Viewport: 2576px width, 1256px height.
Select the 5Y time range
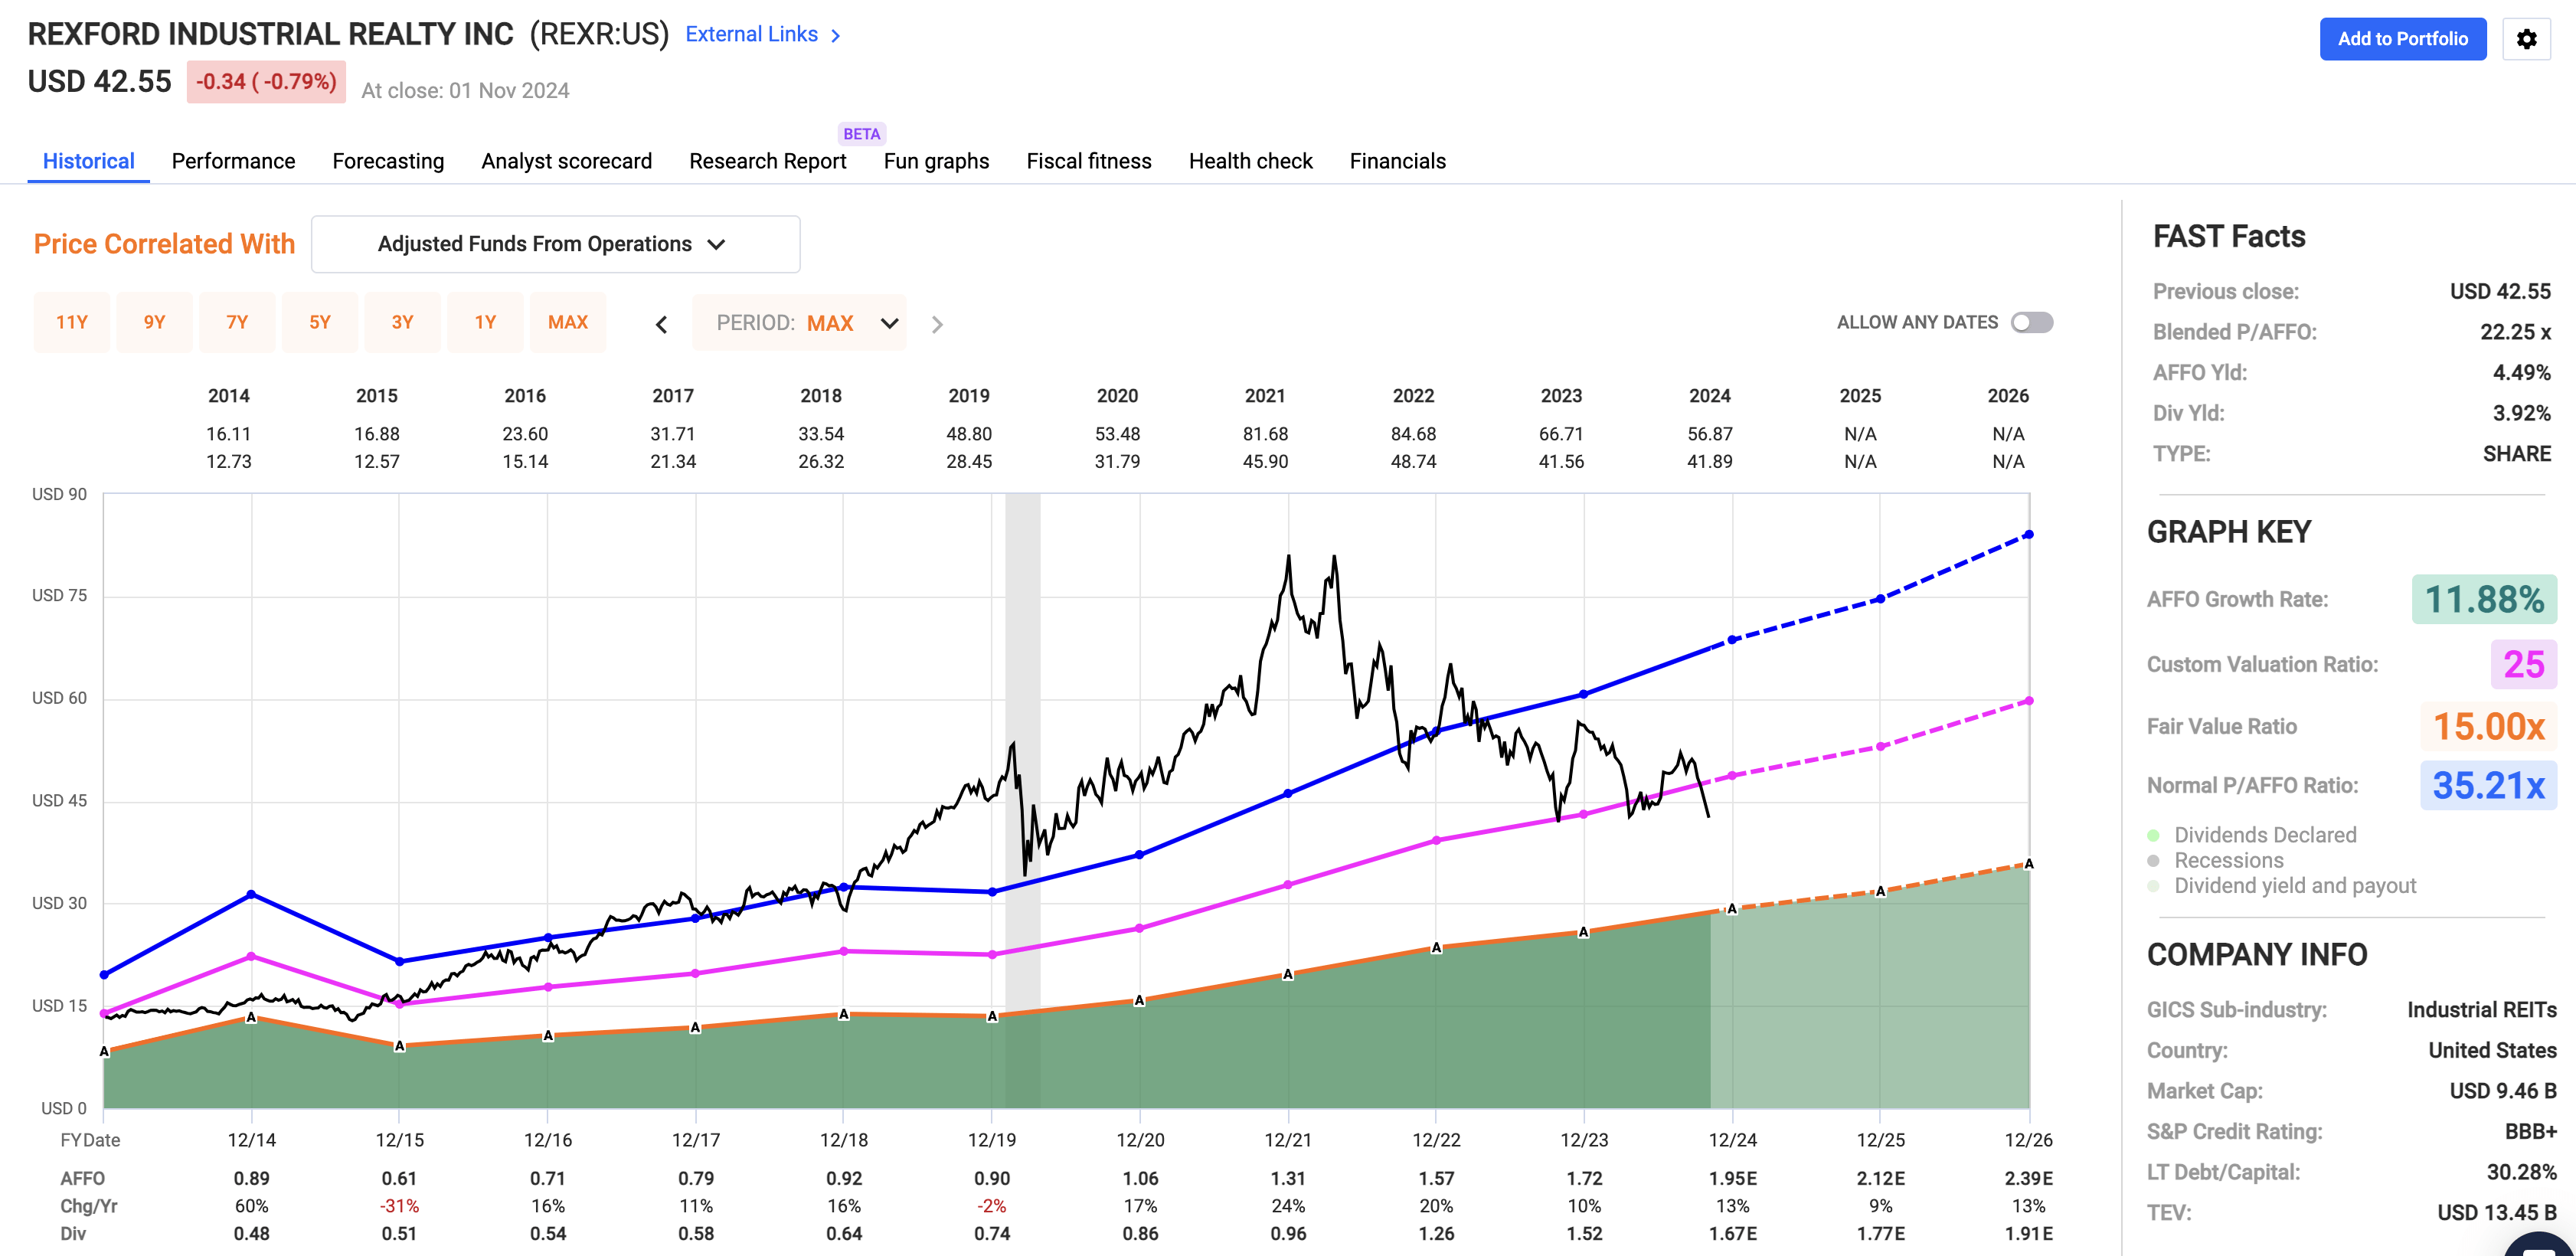320,322
